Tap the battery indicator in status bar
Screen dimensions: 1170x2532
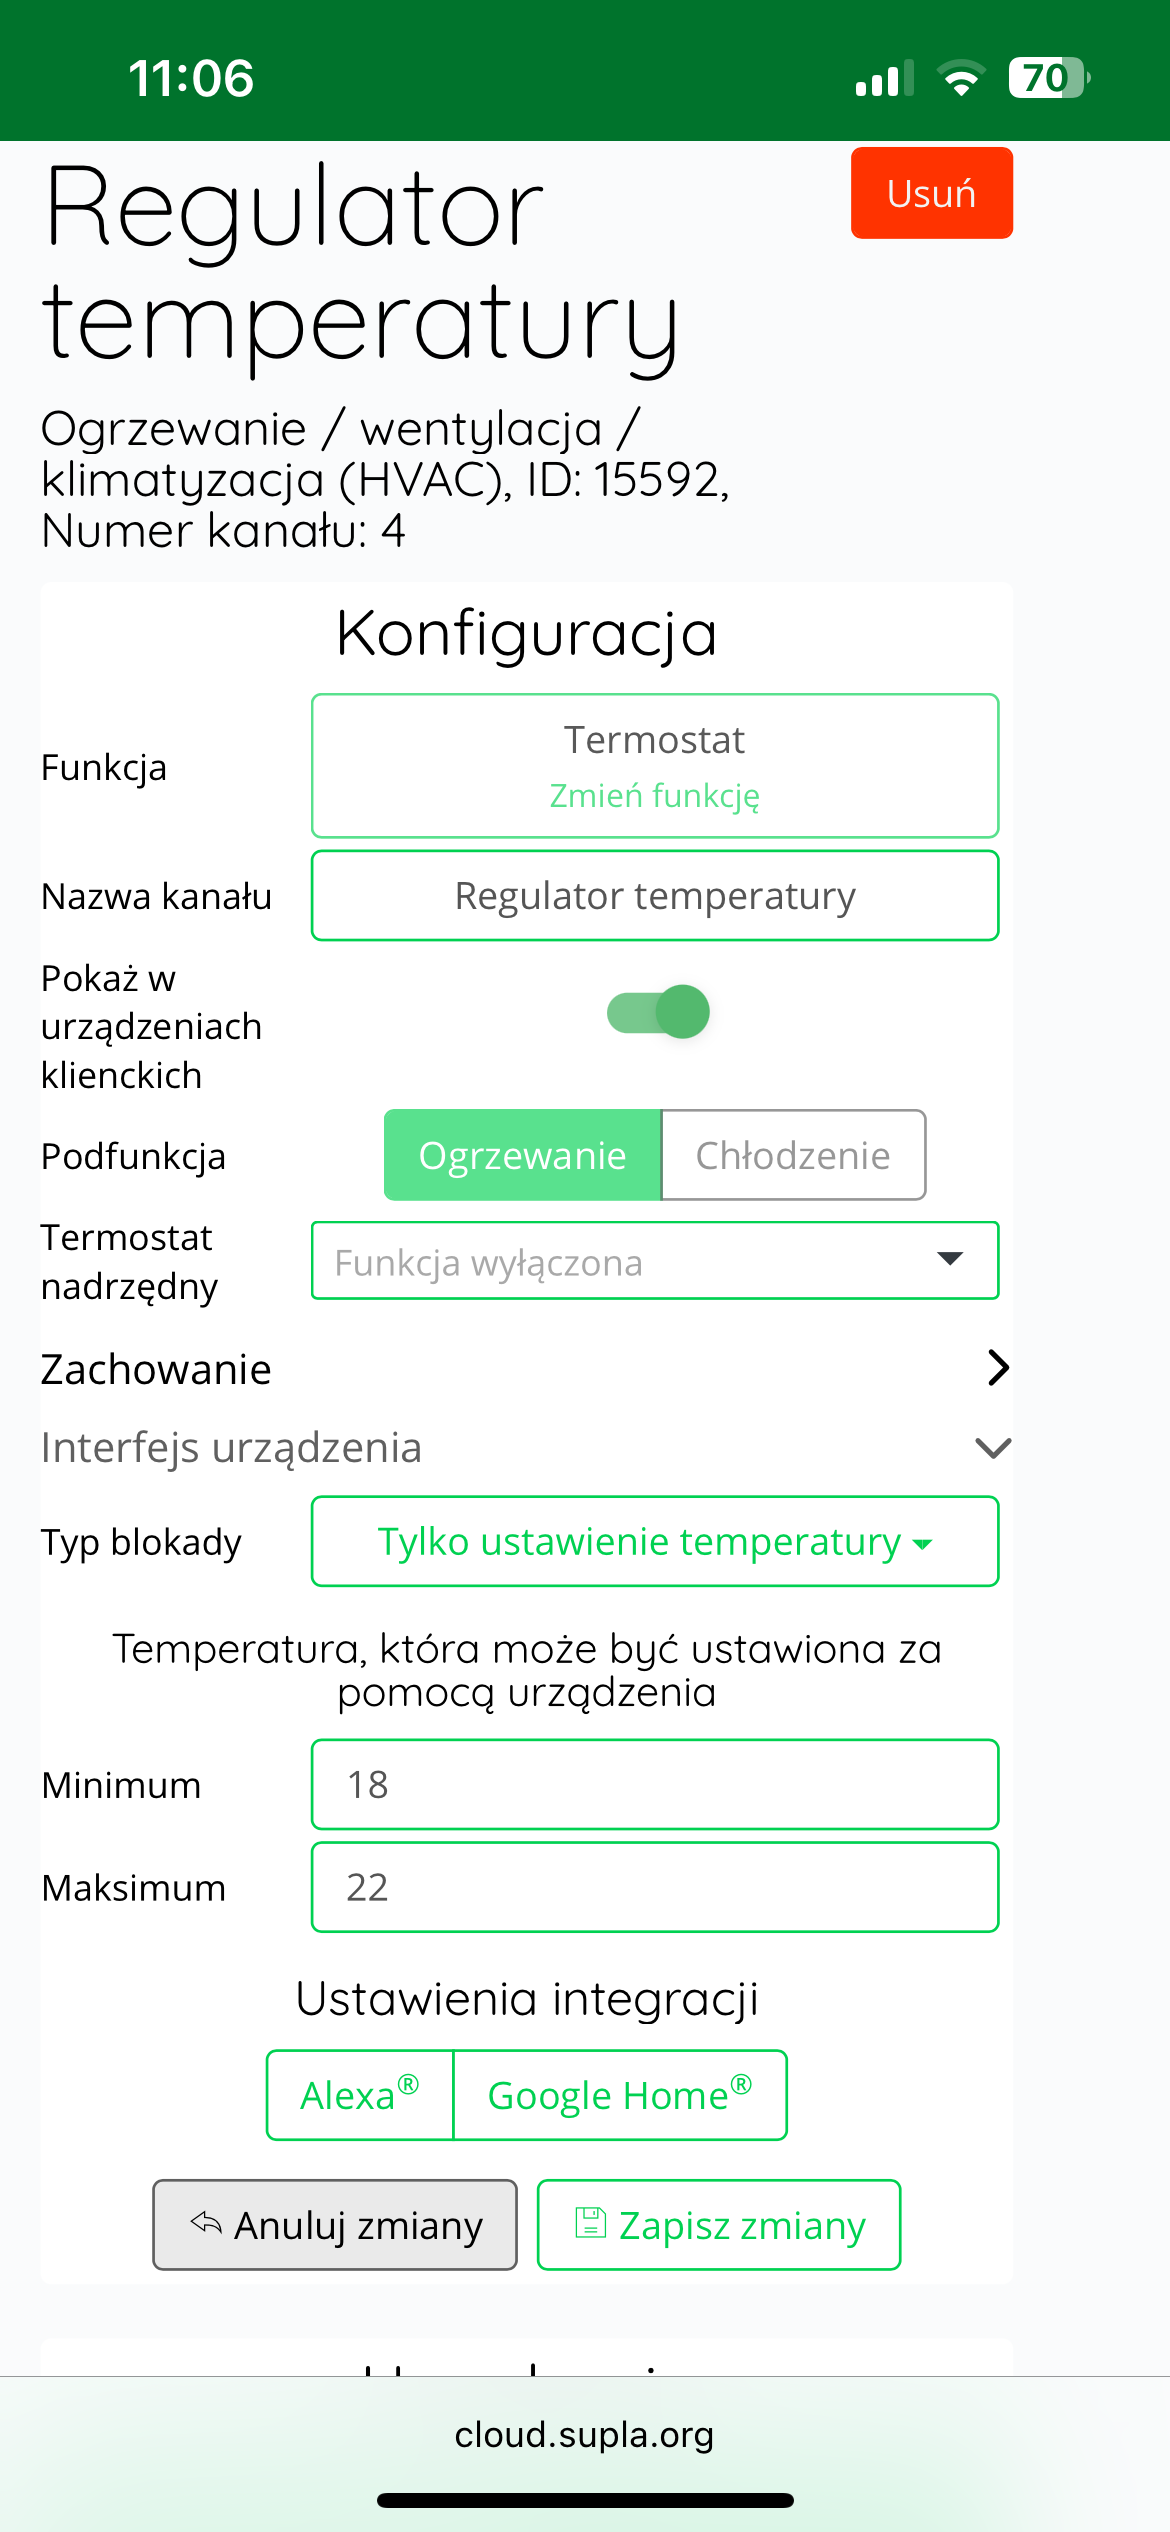(x=1049, y=78)
